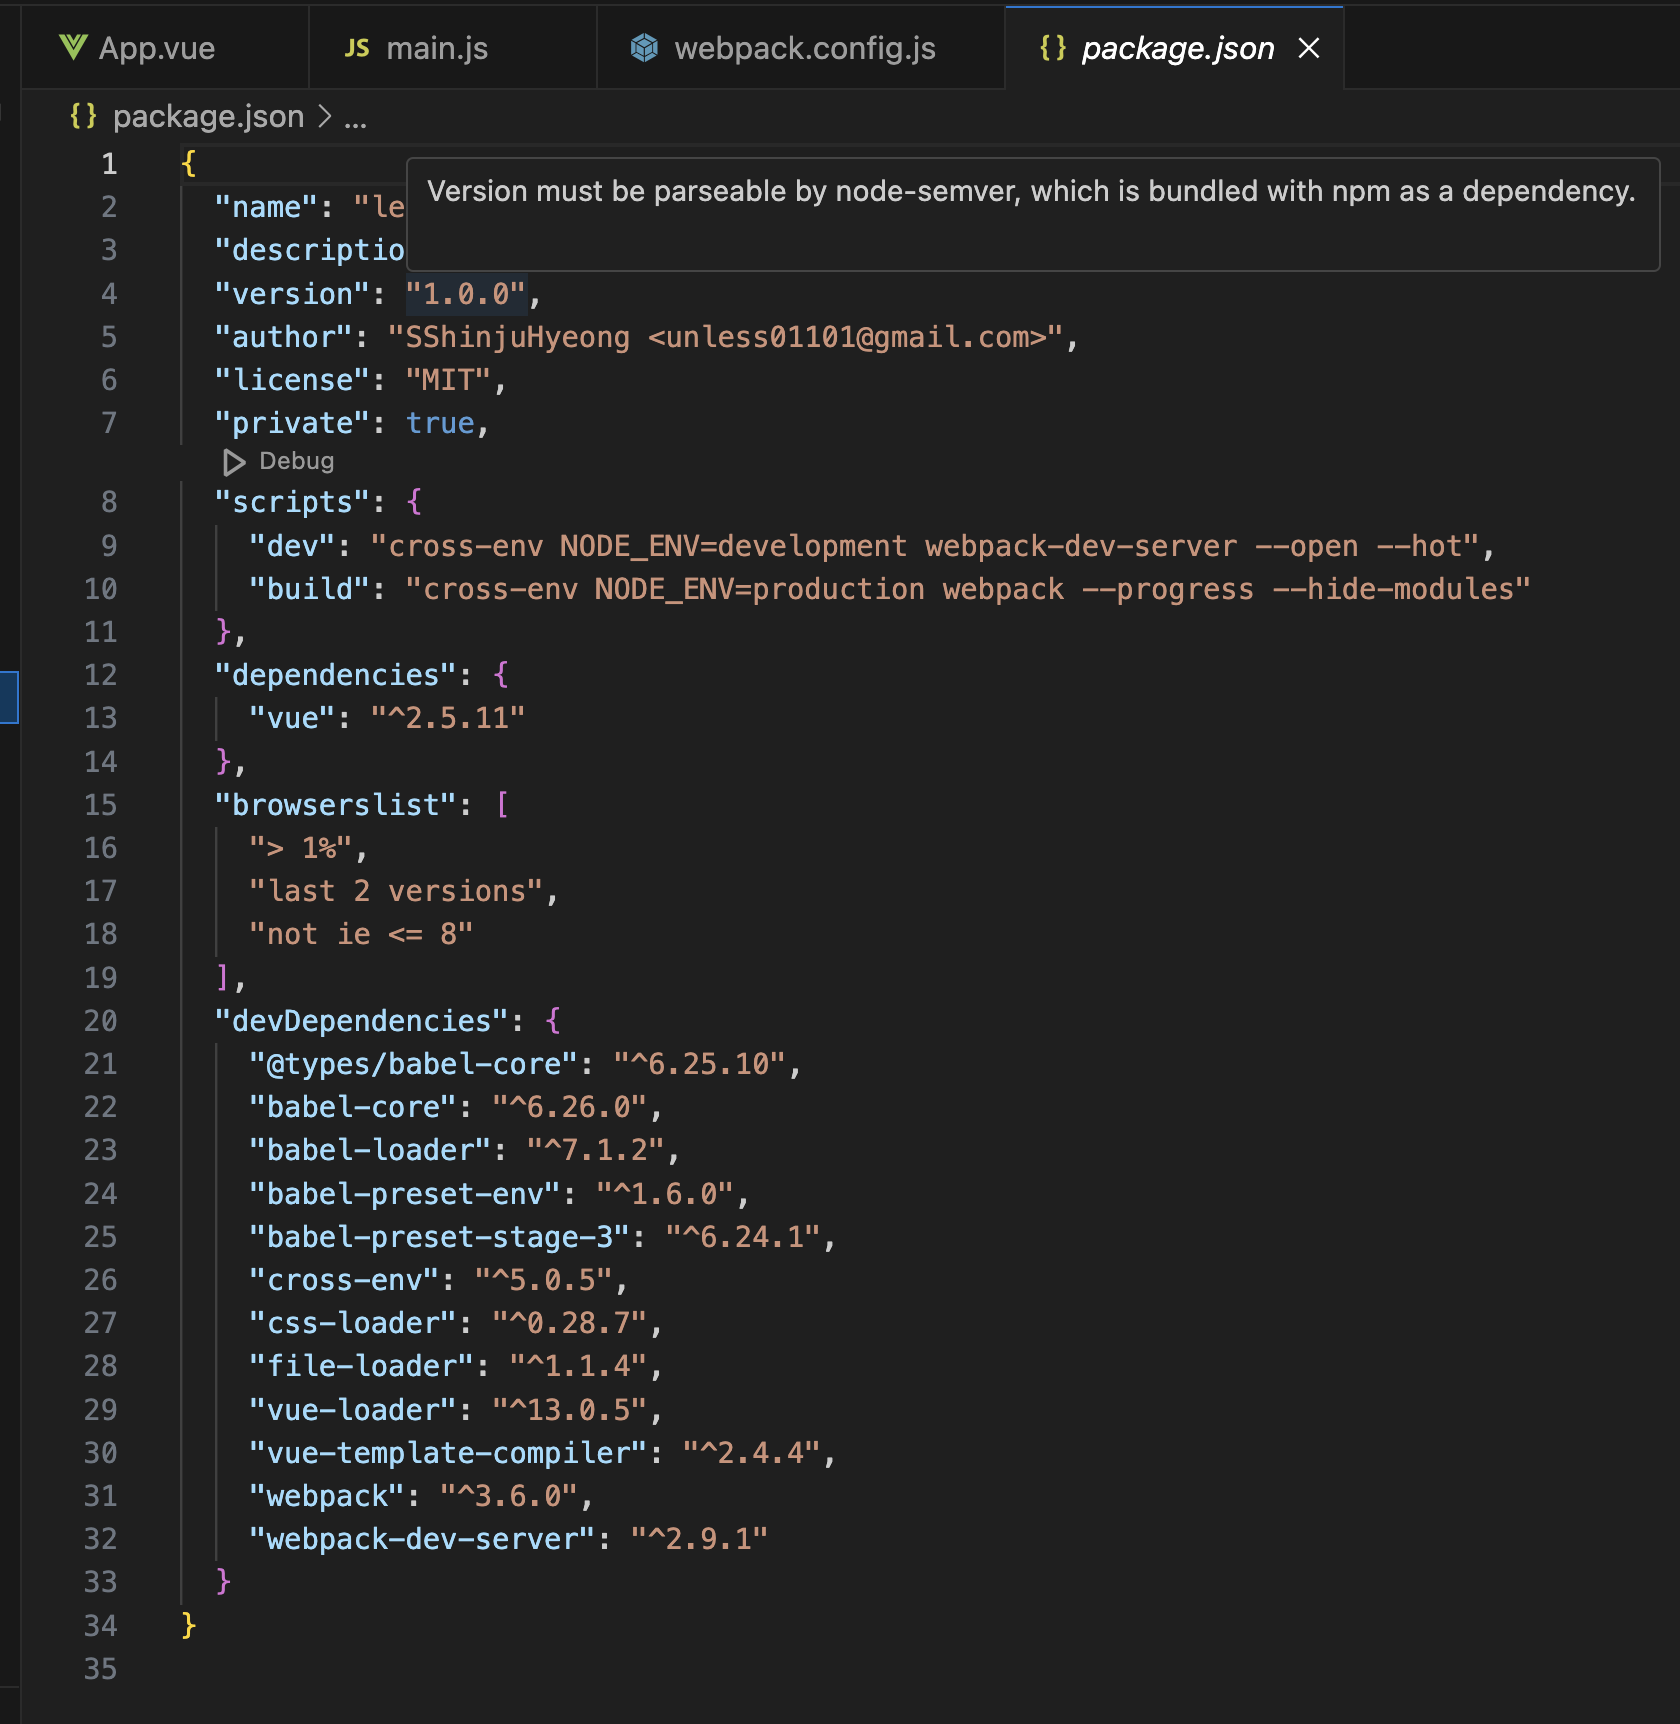Close the package.json tab
Viewport: 1680px width, 1724px height.
pos(1309,48)
